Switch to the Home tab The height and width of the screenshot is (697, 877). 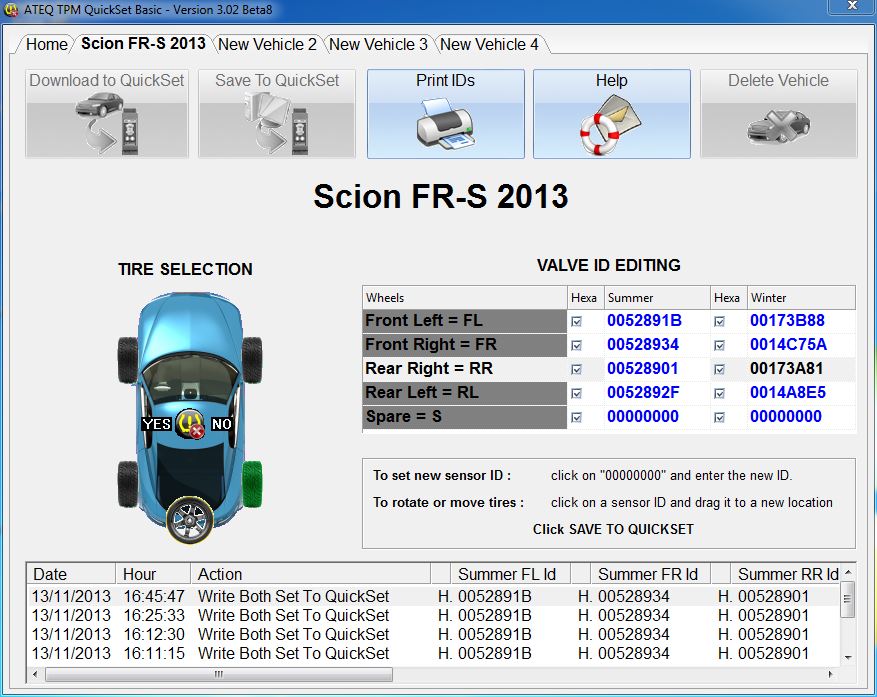(46, 44)
